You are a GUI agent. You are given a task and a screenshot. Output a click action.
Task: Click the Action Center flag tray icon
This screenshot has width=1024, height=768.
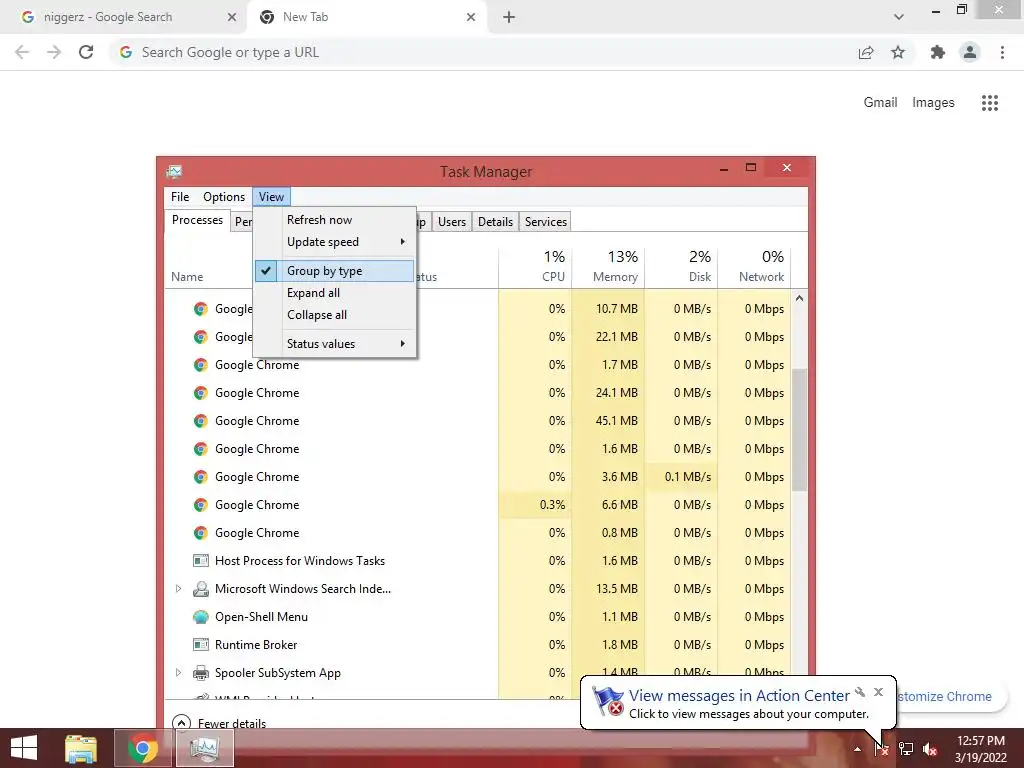point(881,748)
